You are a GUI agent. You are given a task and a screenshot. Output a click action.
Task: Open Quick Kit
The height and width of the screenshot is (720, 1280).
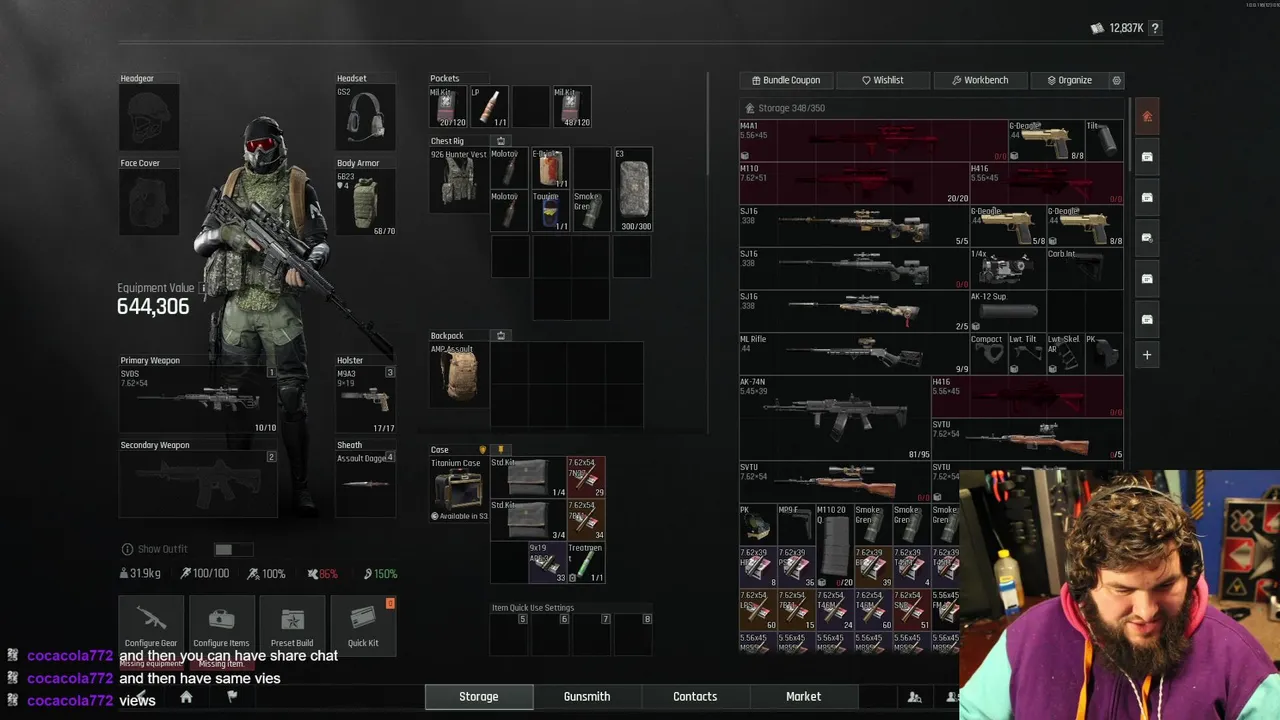[363, 625]
